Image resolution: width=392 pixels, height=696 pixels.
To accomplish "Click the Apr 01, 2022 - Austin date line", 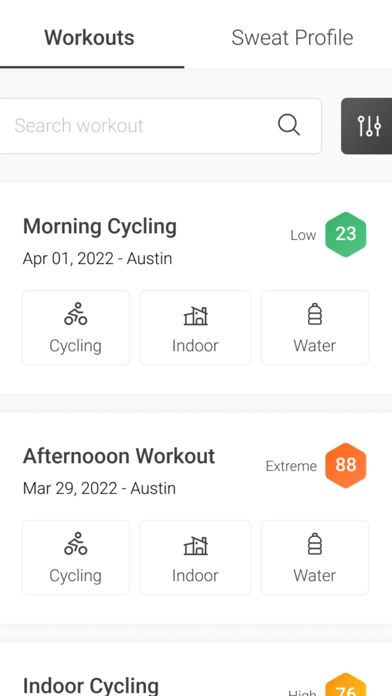I will [98, 258].
